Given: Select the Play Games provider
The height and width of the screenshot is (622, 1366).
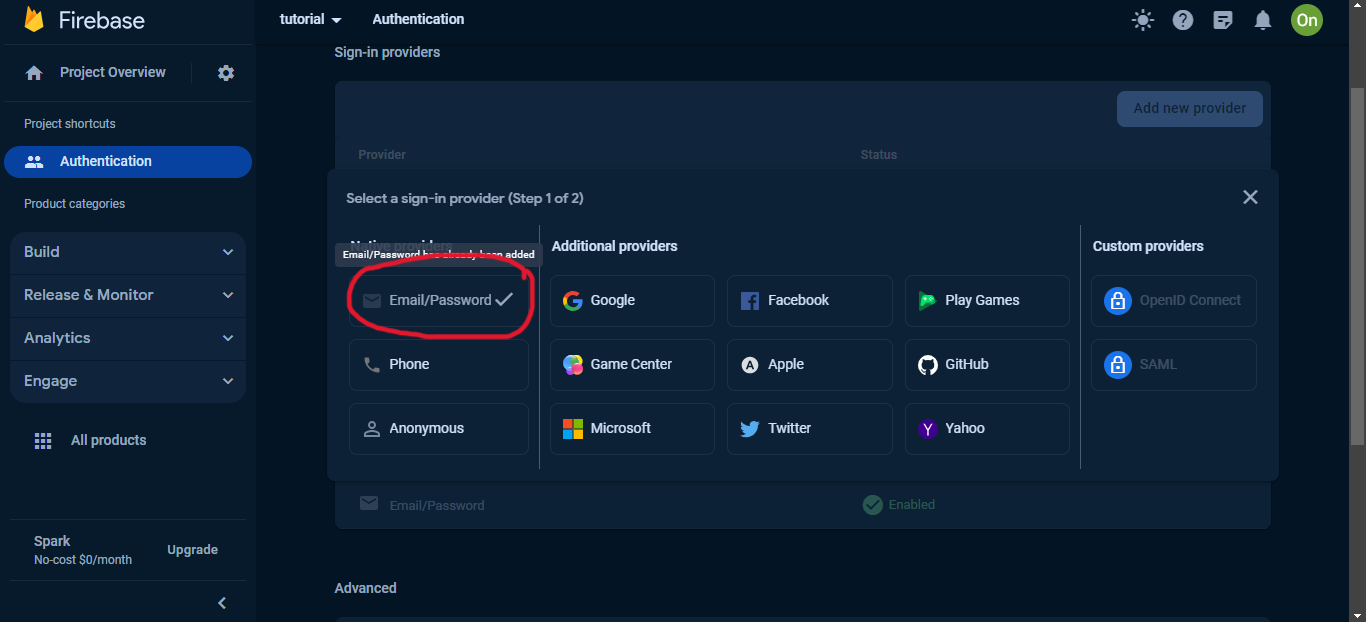Looking at the screenshot, I should click(x=986, y=300).
